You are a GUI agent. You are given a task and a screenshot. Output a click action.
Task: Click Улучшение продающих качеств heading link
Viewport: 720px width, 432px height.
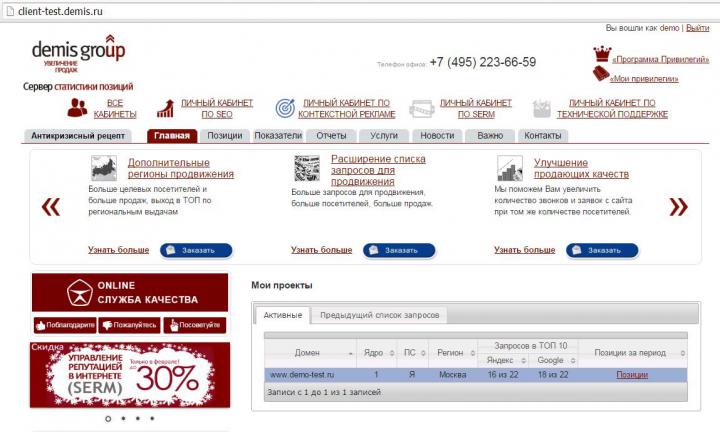pyautogui.click(x=581, y=168)
